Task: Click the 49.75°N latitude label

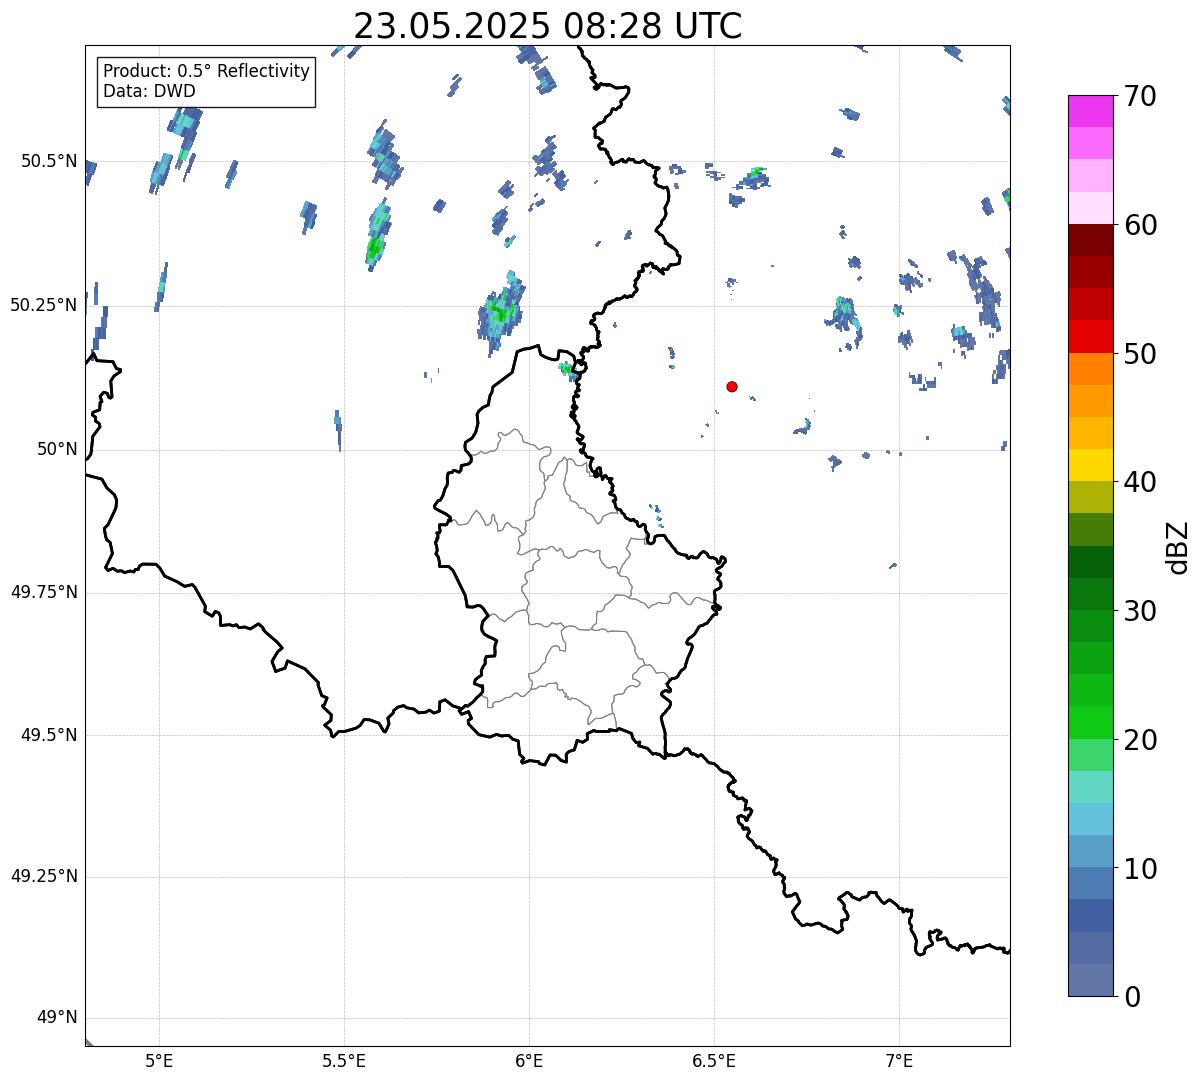Action: [44, 592]
